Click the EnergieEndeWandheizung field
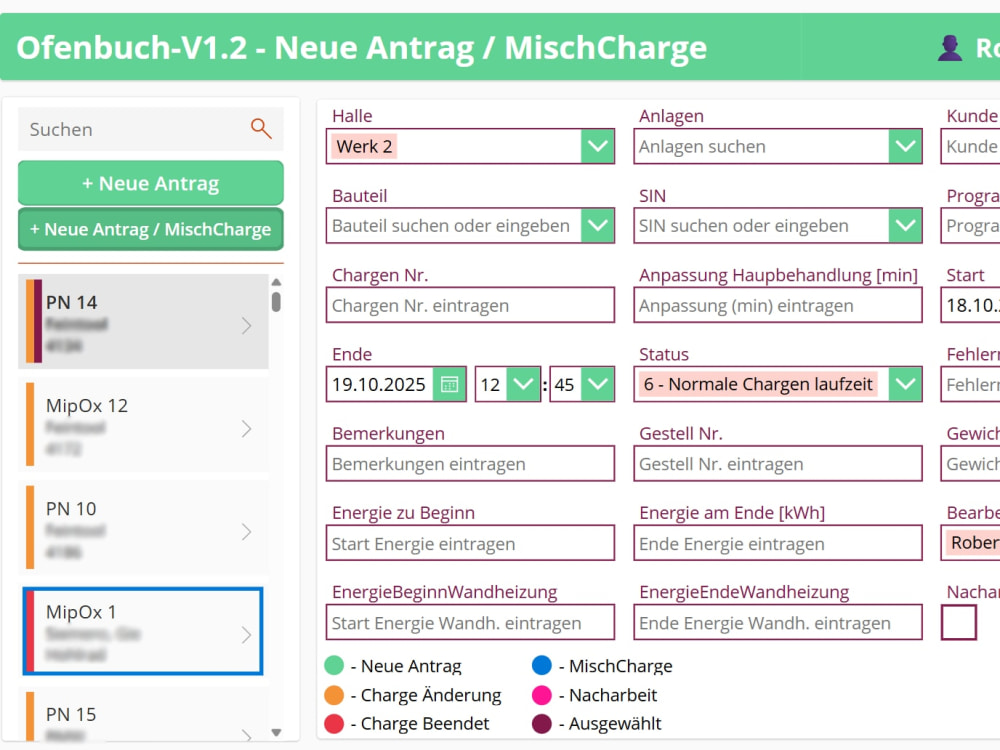Viewport: 1000px width, 750px height. pos(777,622)
